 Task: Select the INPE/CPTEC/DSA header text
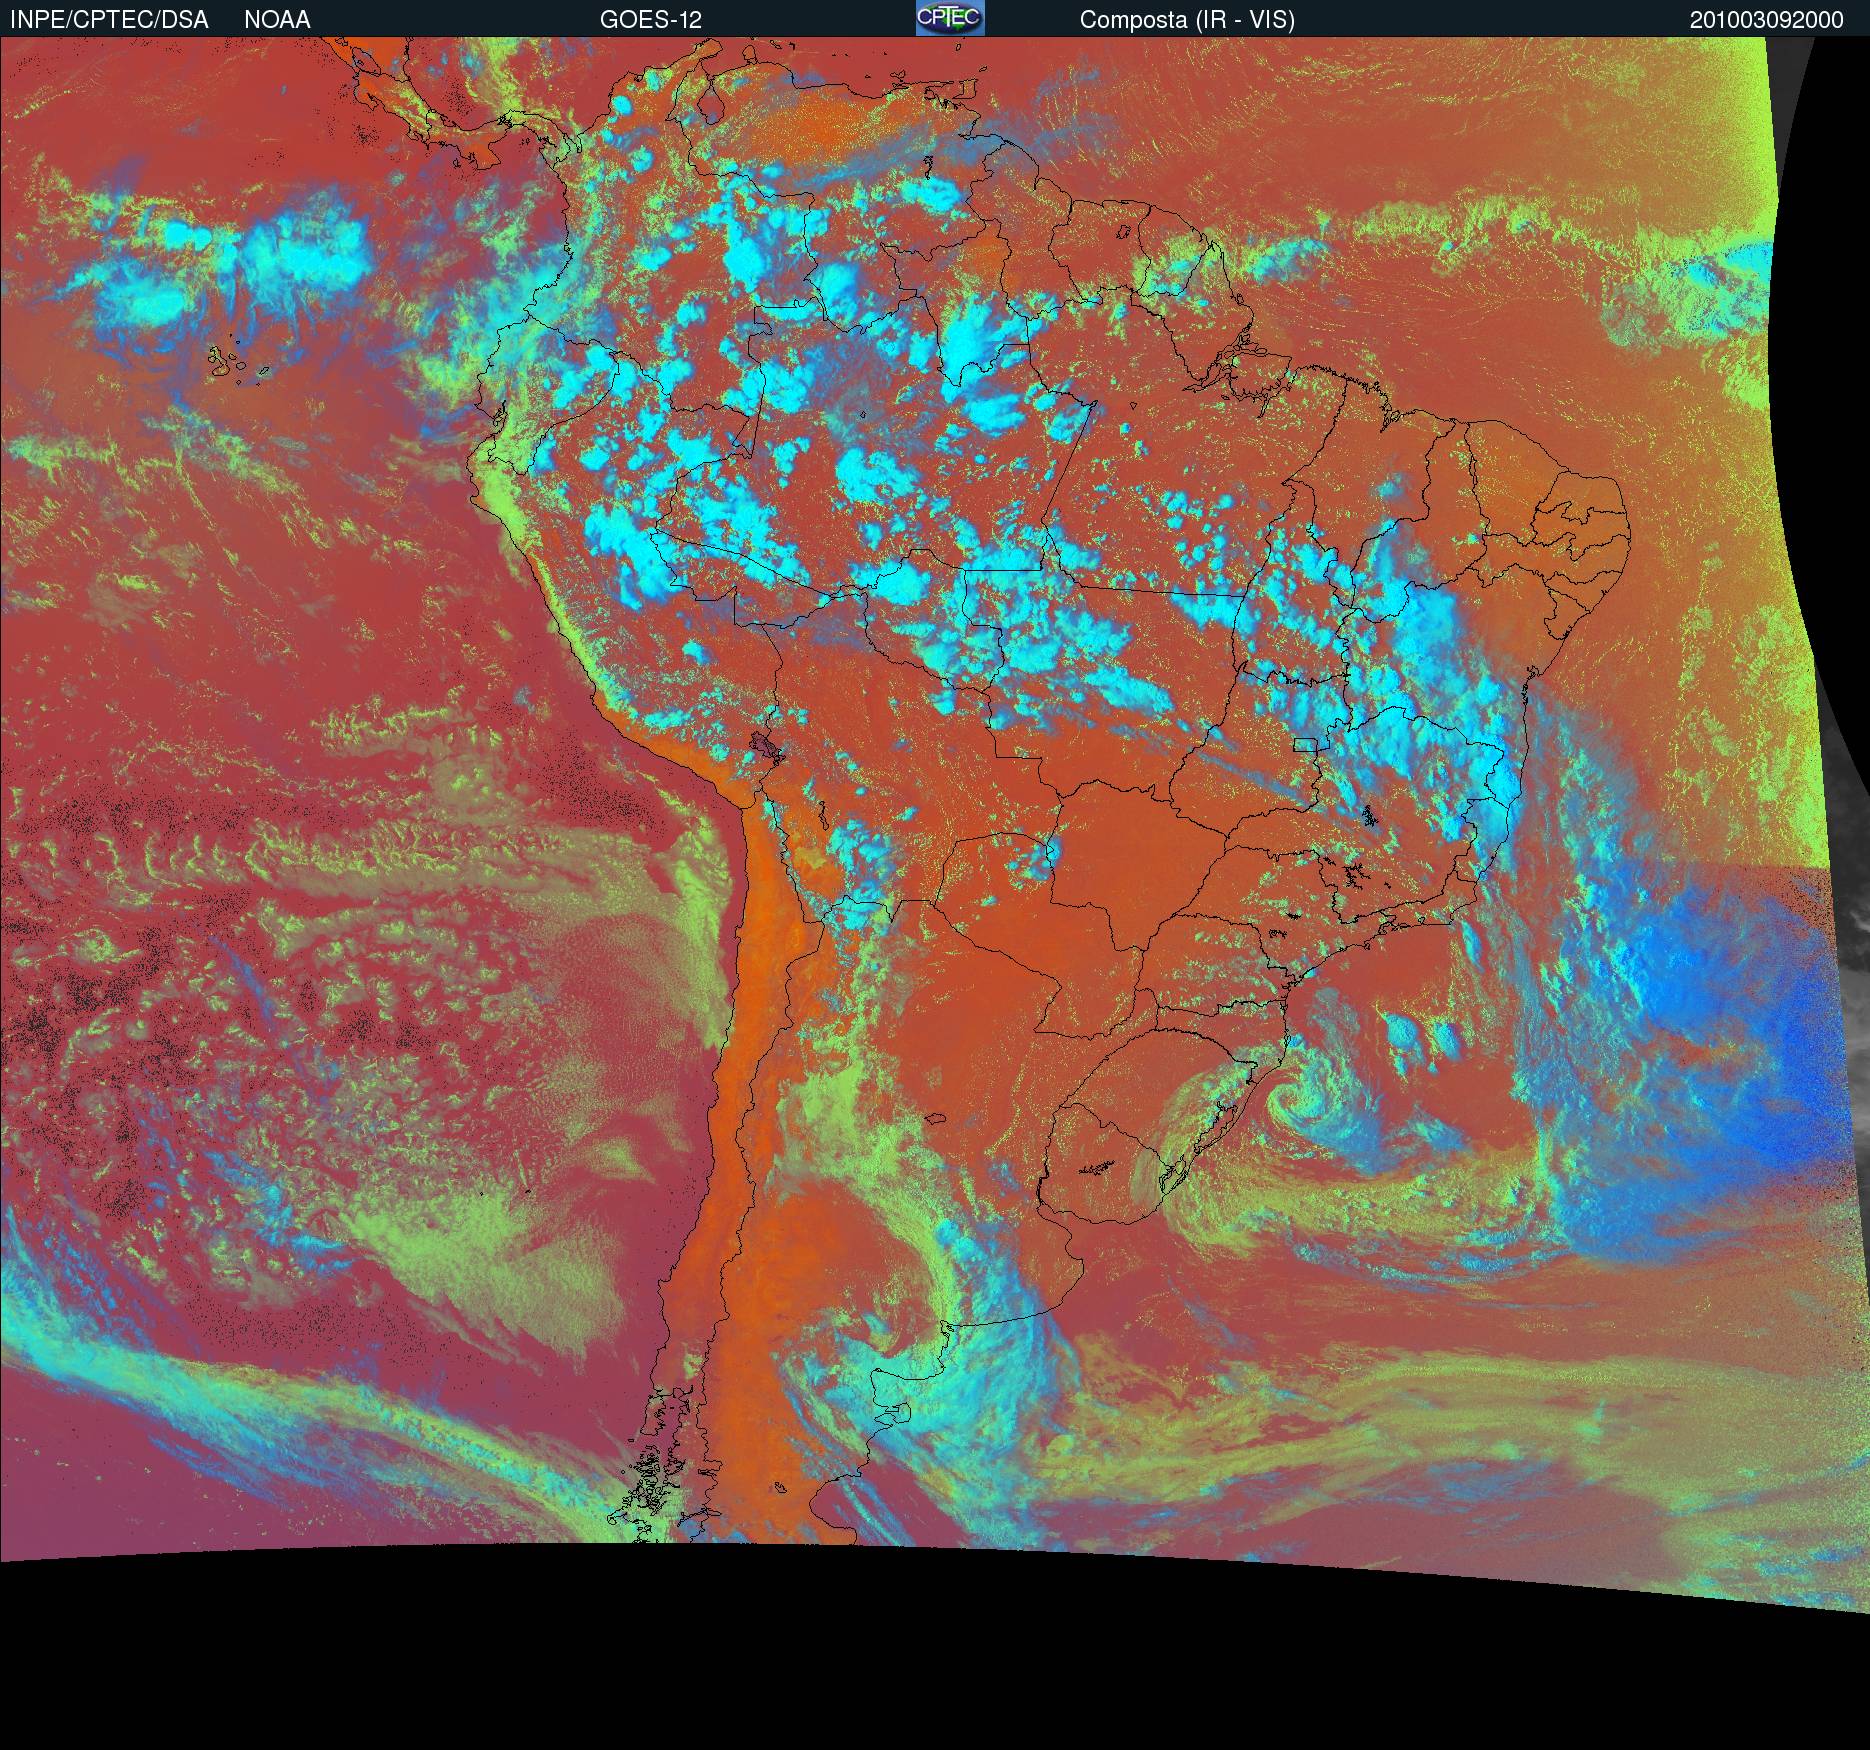(109, 20)
